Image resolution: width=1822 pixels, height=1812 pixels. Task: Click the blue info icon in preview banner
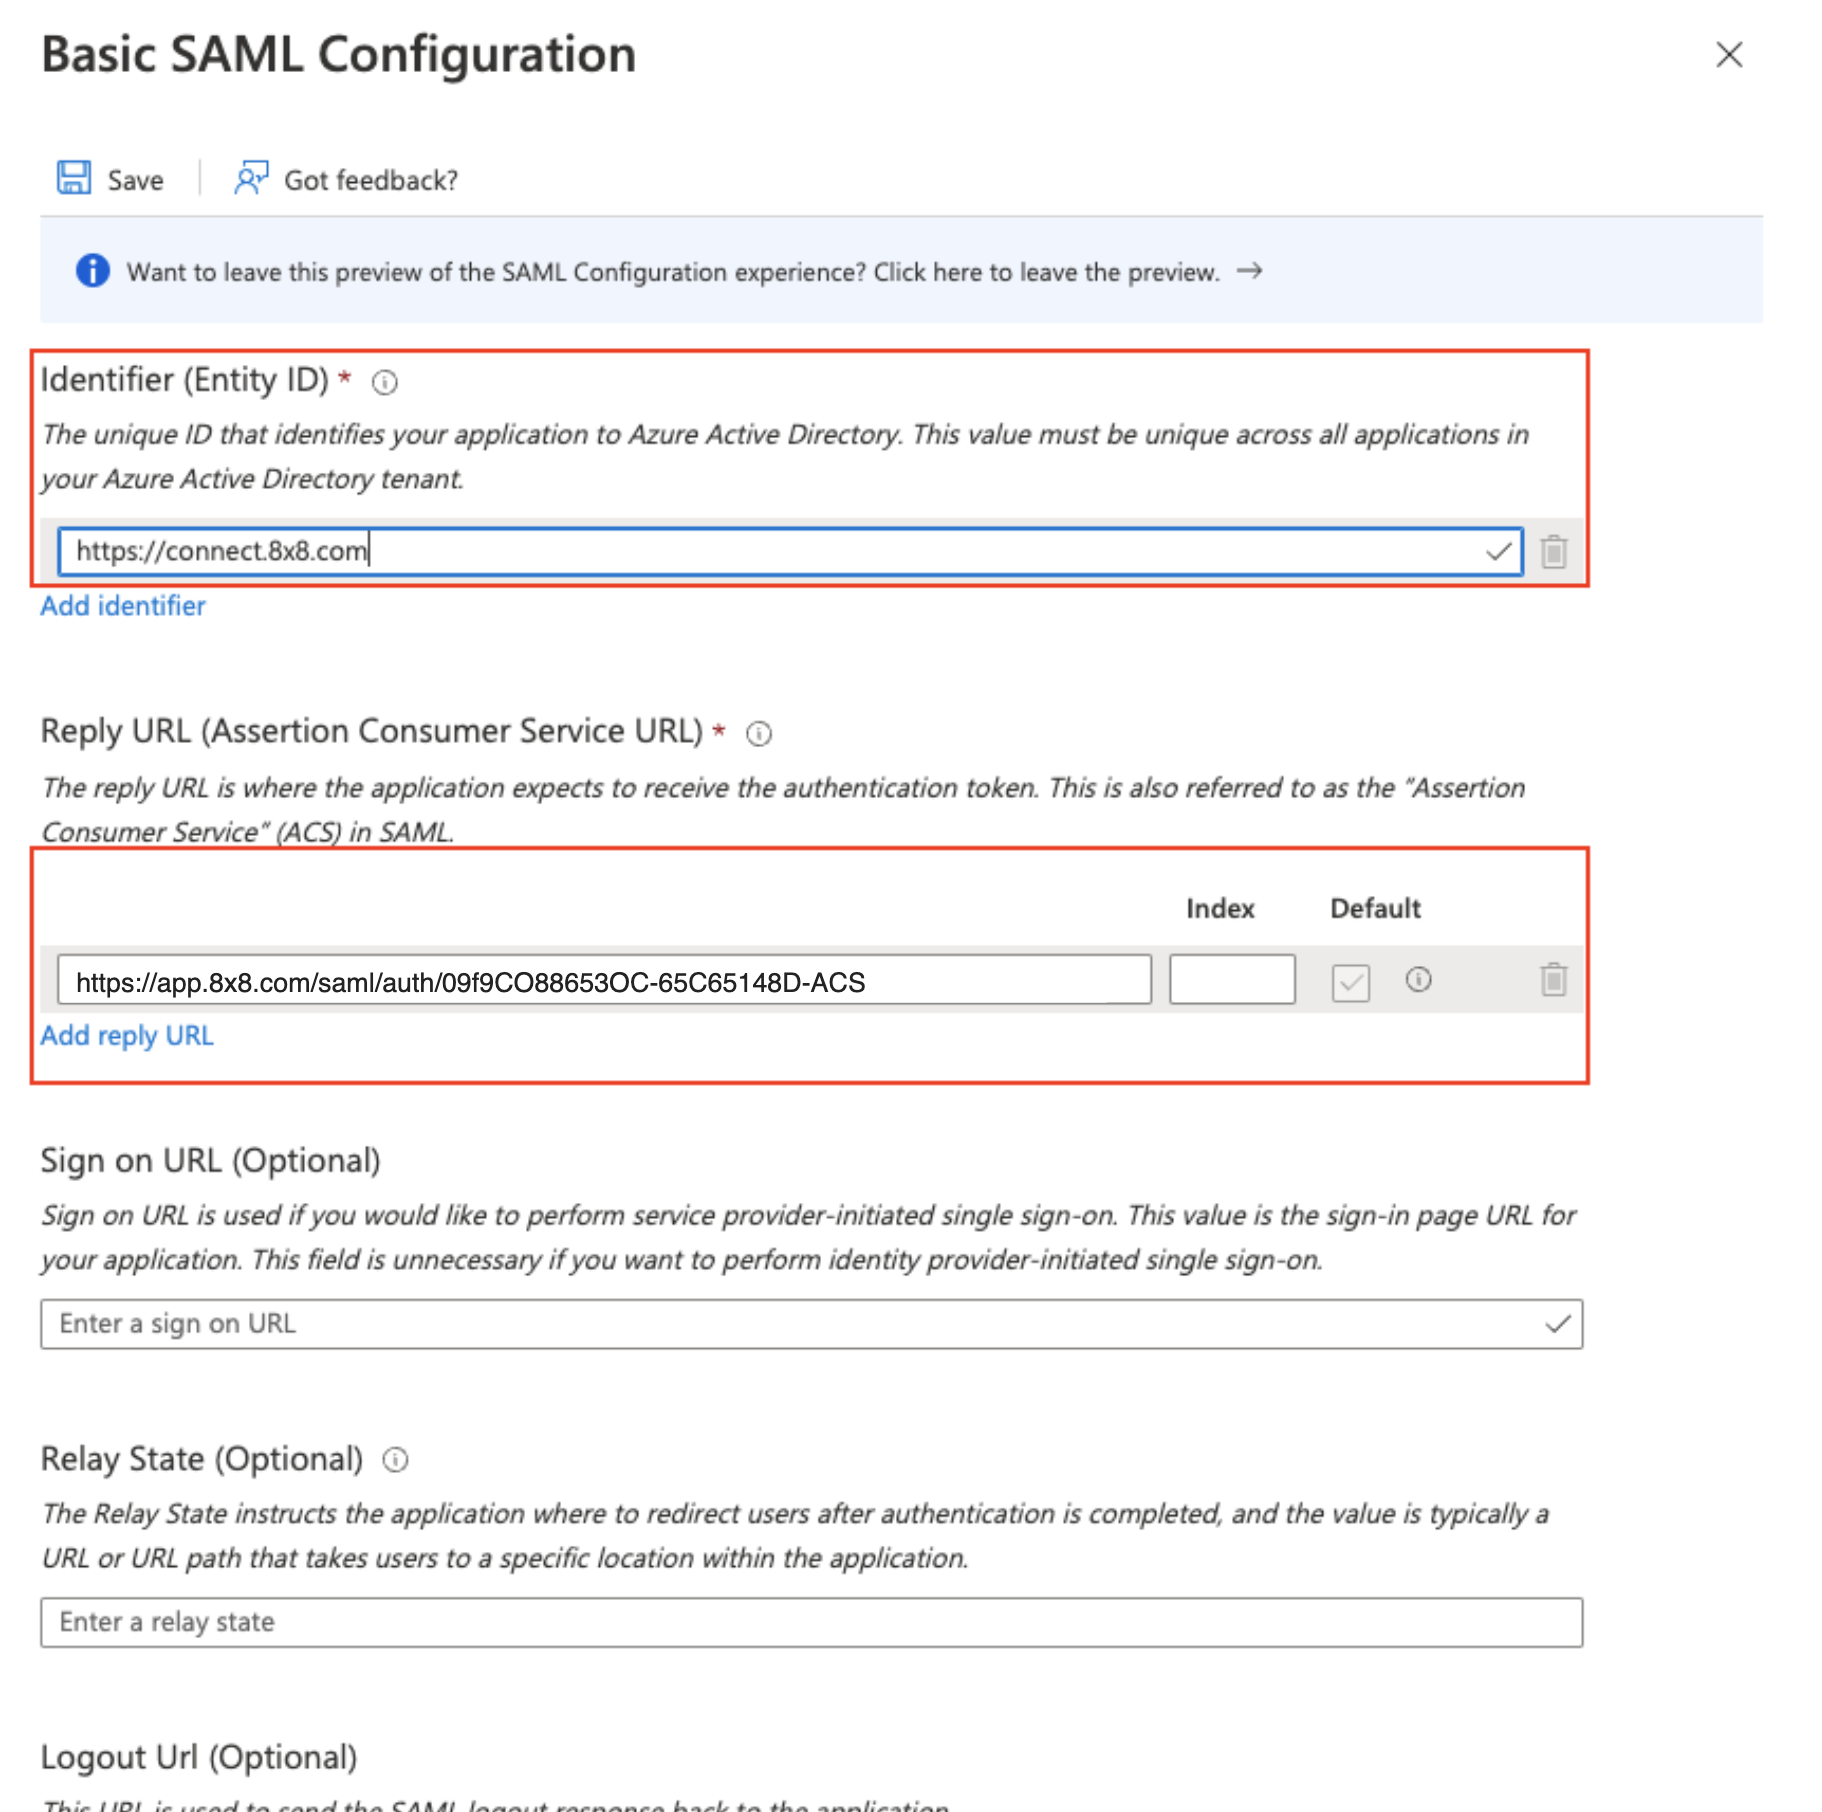(x=93, y=271)
